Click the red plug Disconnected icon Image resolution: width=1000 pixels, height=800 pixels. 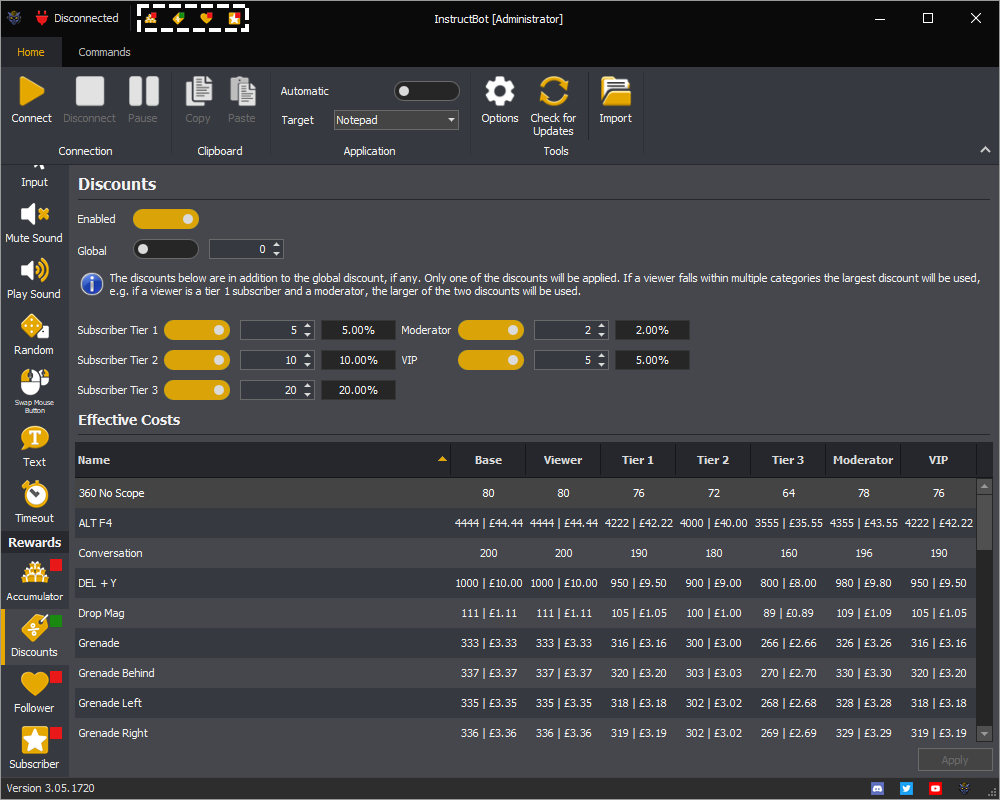coord(42,18)
